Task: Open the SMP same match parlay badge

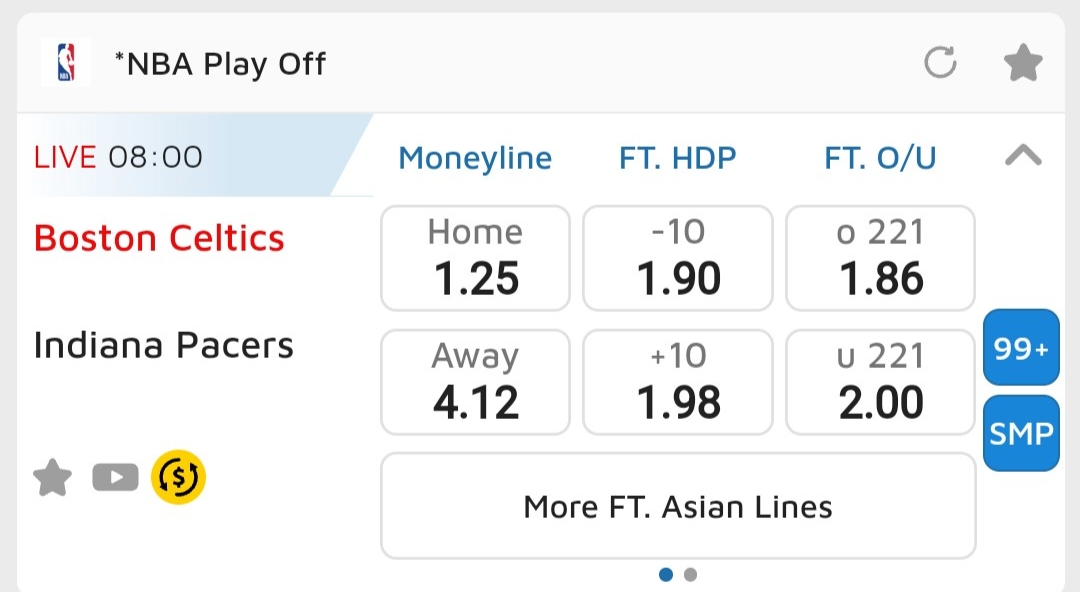Action: [1020, 433]
